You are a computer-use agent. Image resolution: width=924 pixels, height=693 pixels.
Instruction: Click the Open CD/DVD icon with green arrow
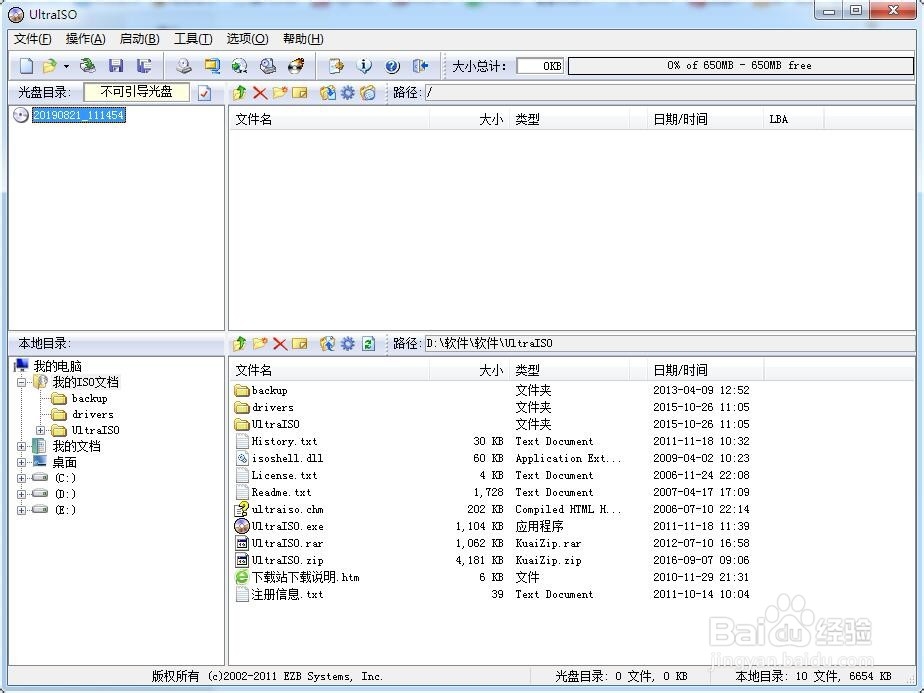pos(88,65)
